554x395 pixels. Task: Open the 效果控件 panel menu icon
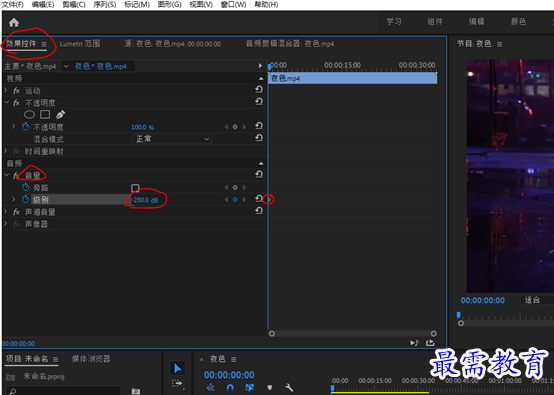point(44,44)
